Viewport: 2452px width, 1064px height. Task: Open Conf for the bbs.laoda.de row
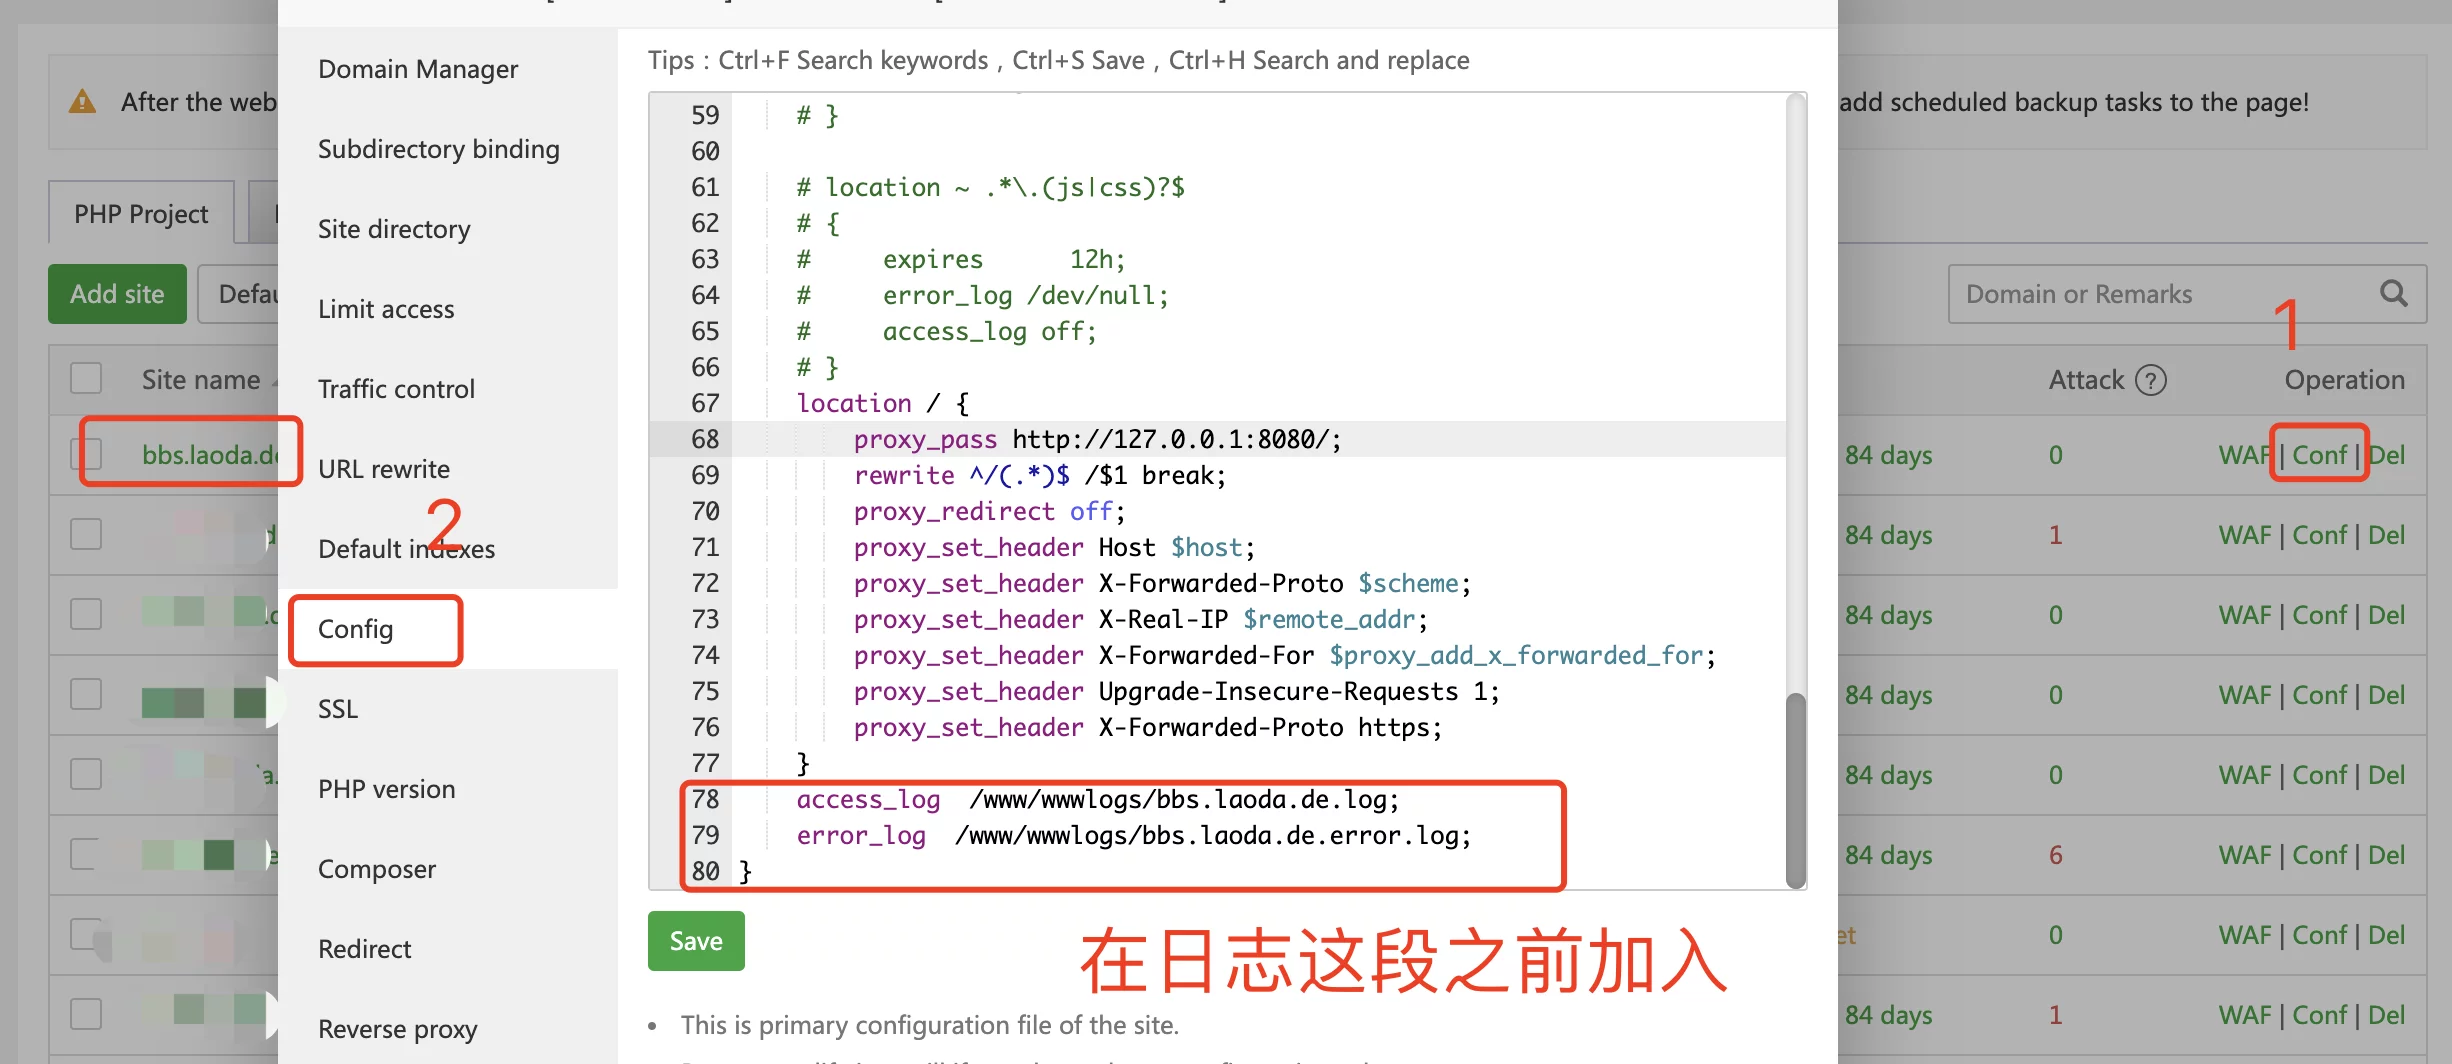coord(2318,455)
